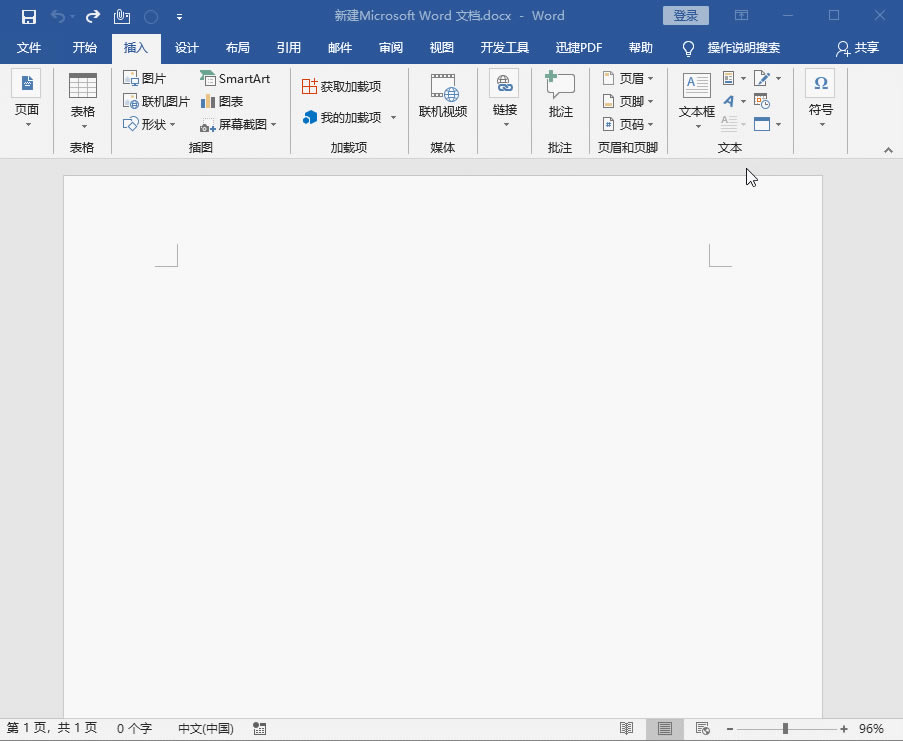This screenshot has height=741, width=903.
Task: Click the 登录 sign-in button
Action: coord(686,15)
